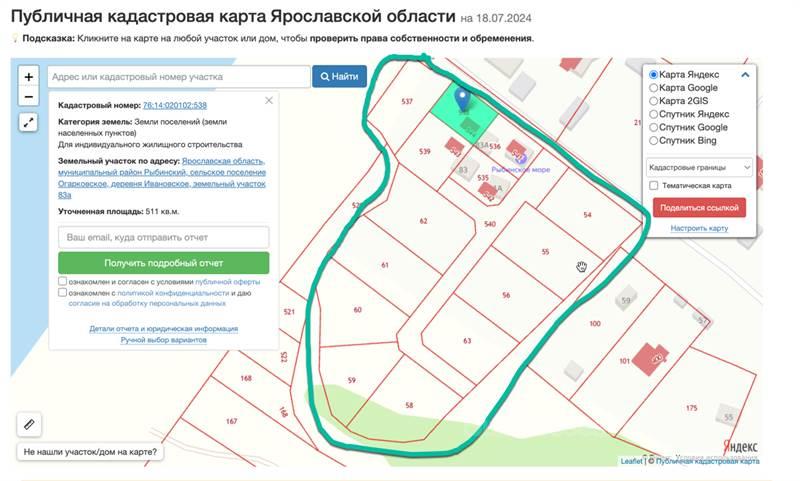The width and height of the screenshot is (800, 481).
Task: Check the privacy policy consent box
Action: point(63,293)
